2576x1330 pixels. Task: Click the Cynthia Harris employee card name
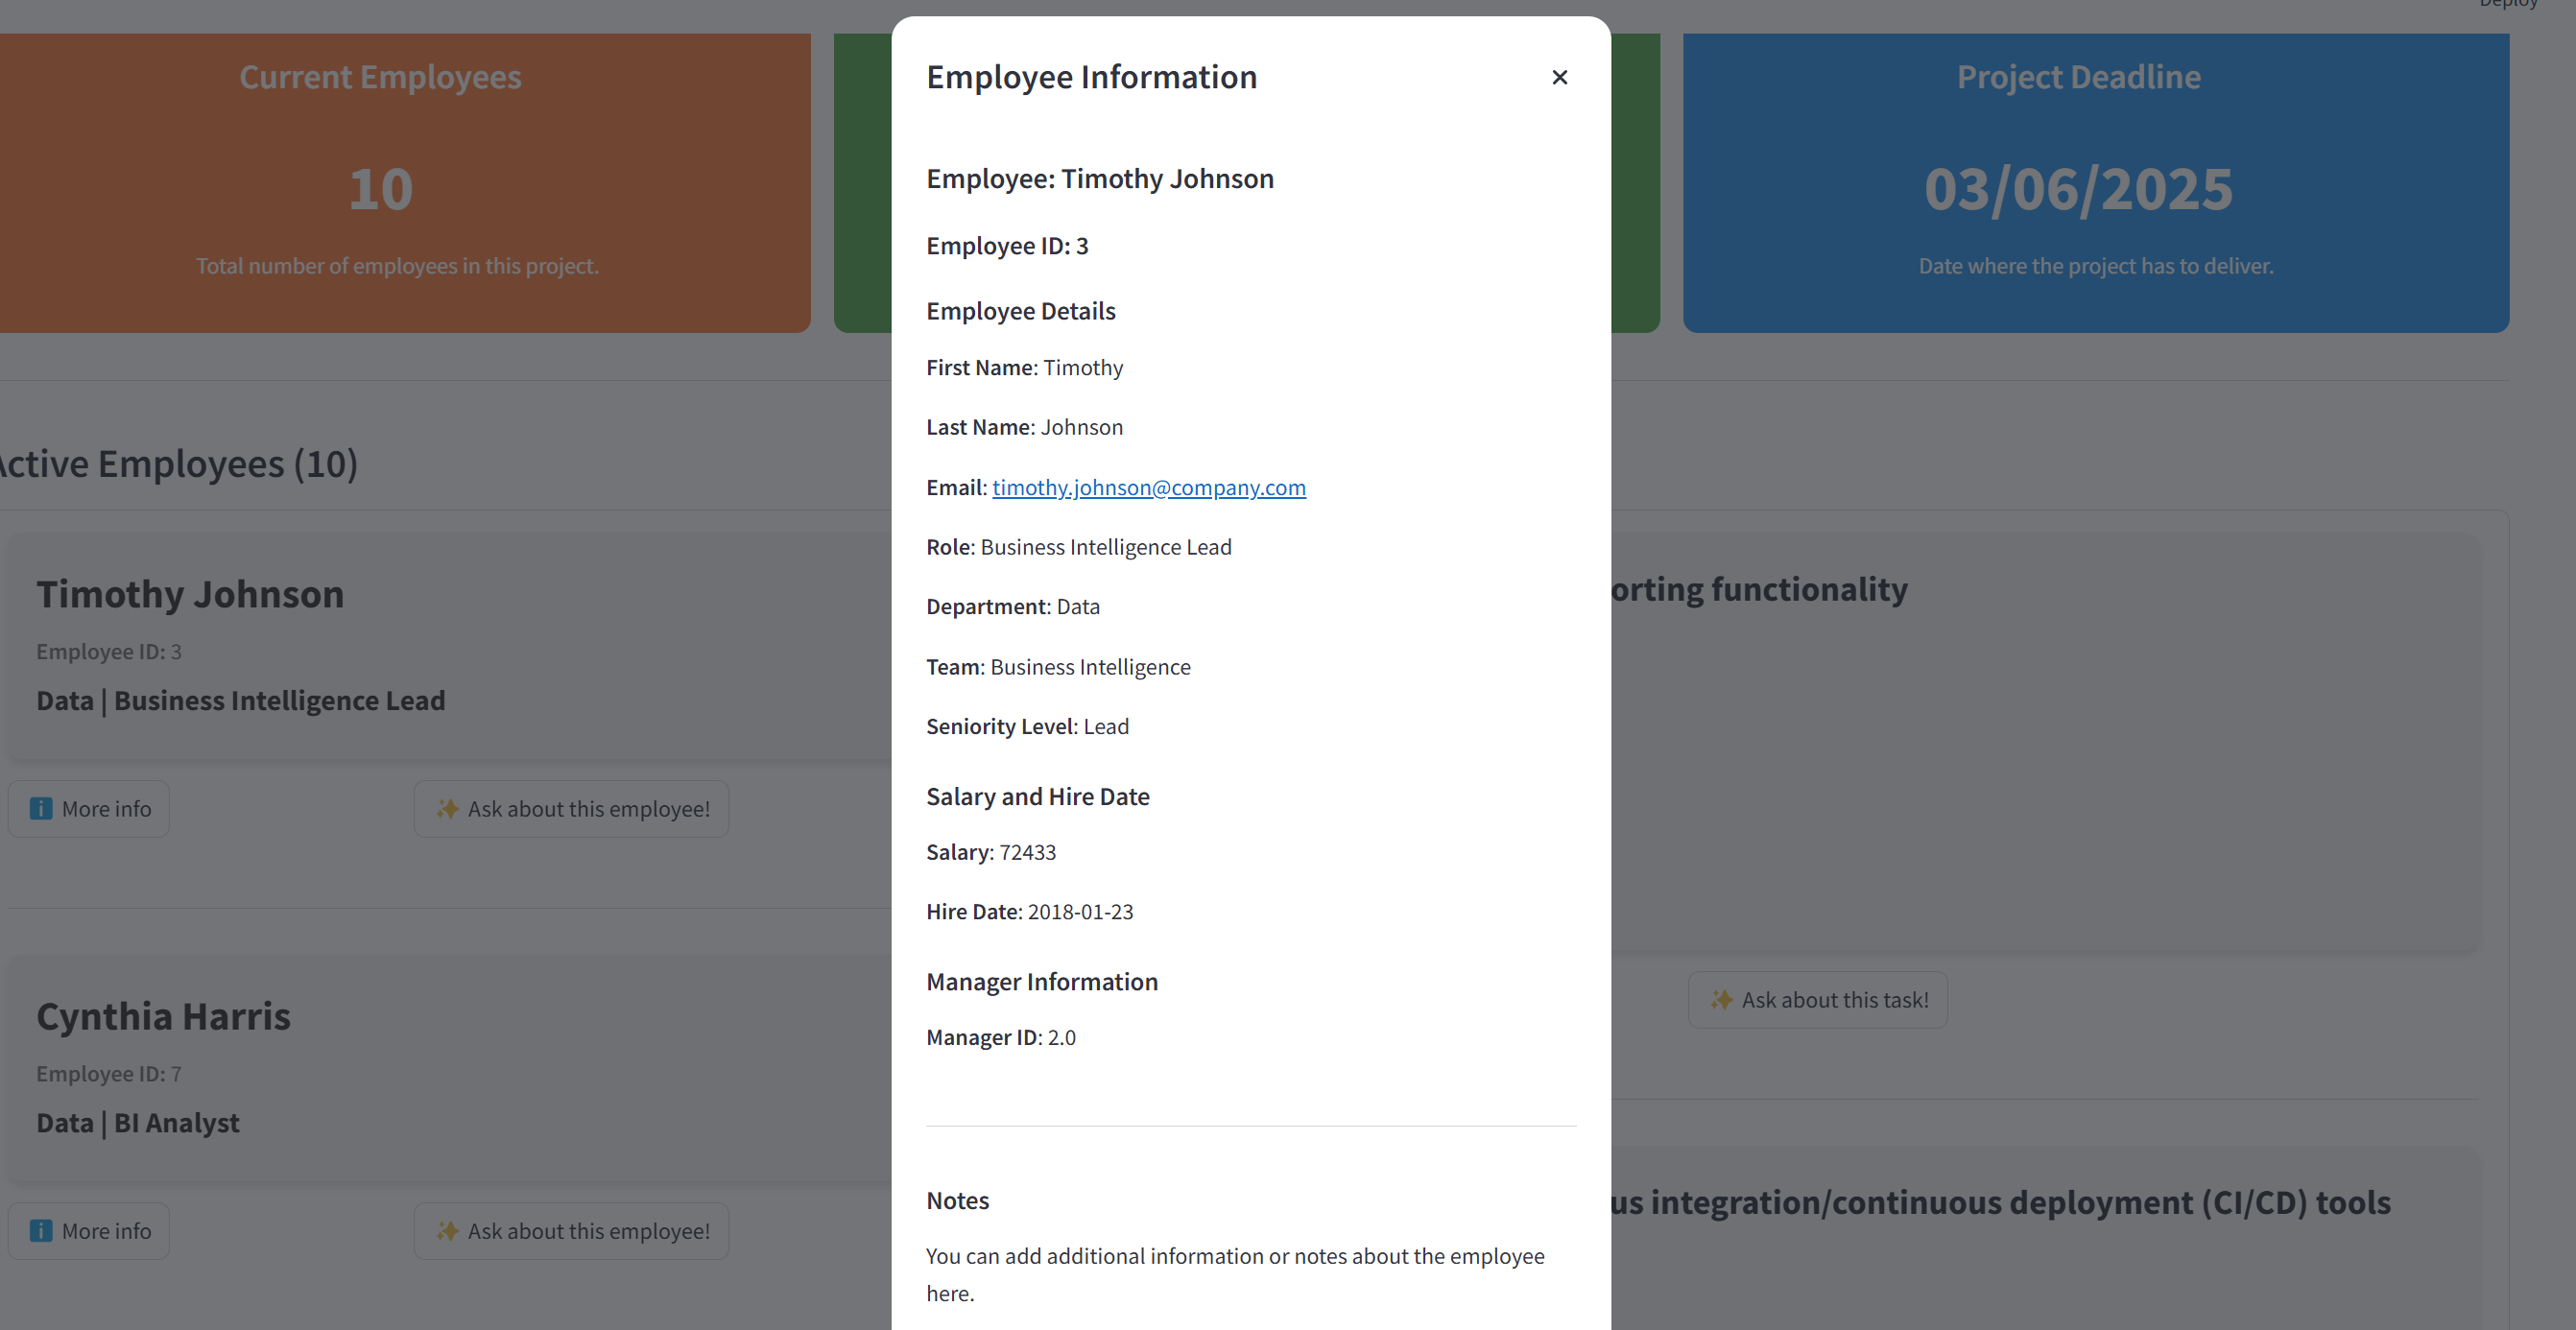pos(163,1016)
